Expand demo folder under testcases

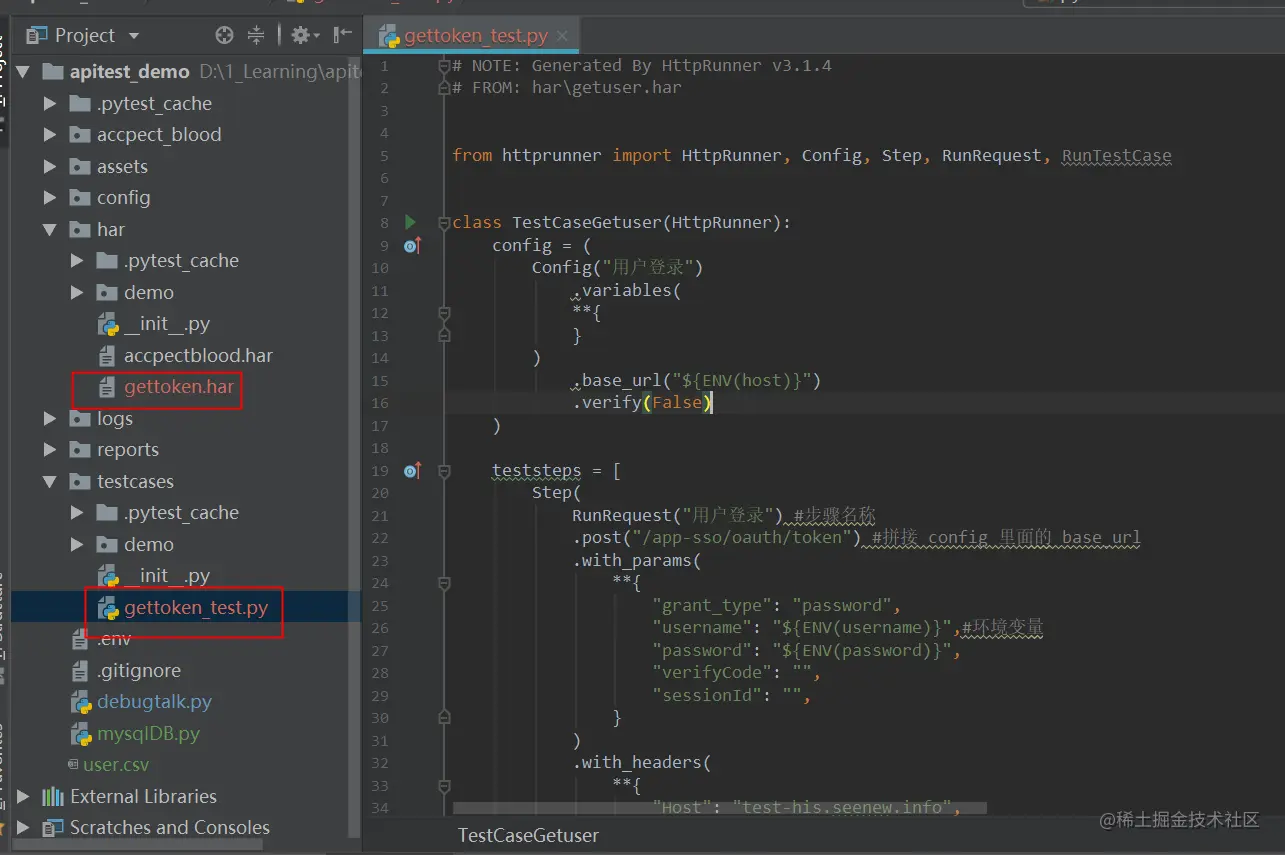pyautogui.click(x=77, y=545)
